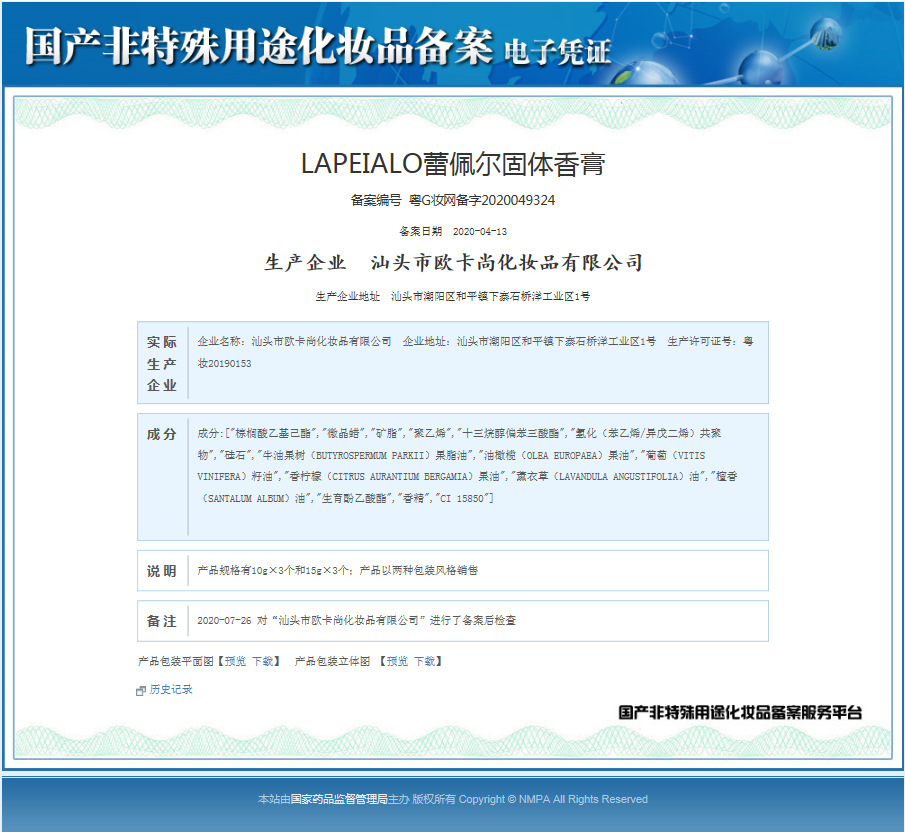Click the 说明 section label
Image resolution: width=905 pixels, height=832 pixels.
tap(162, 571)
